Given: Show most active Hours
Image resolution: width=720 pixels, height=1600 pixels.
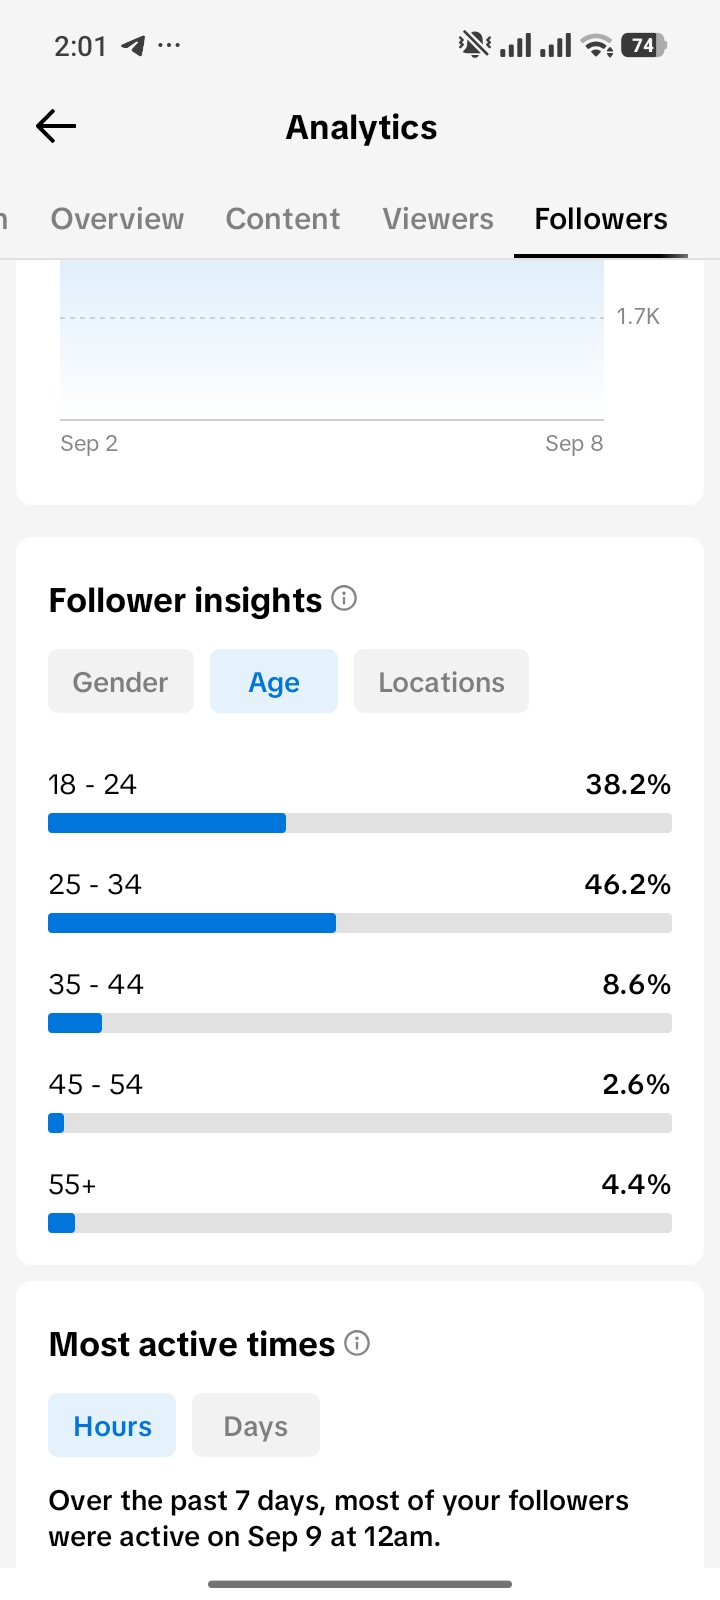Looking at the screenshot, I should pos(112,1425).
